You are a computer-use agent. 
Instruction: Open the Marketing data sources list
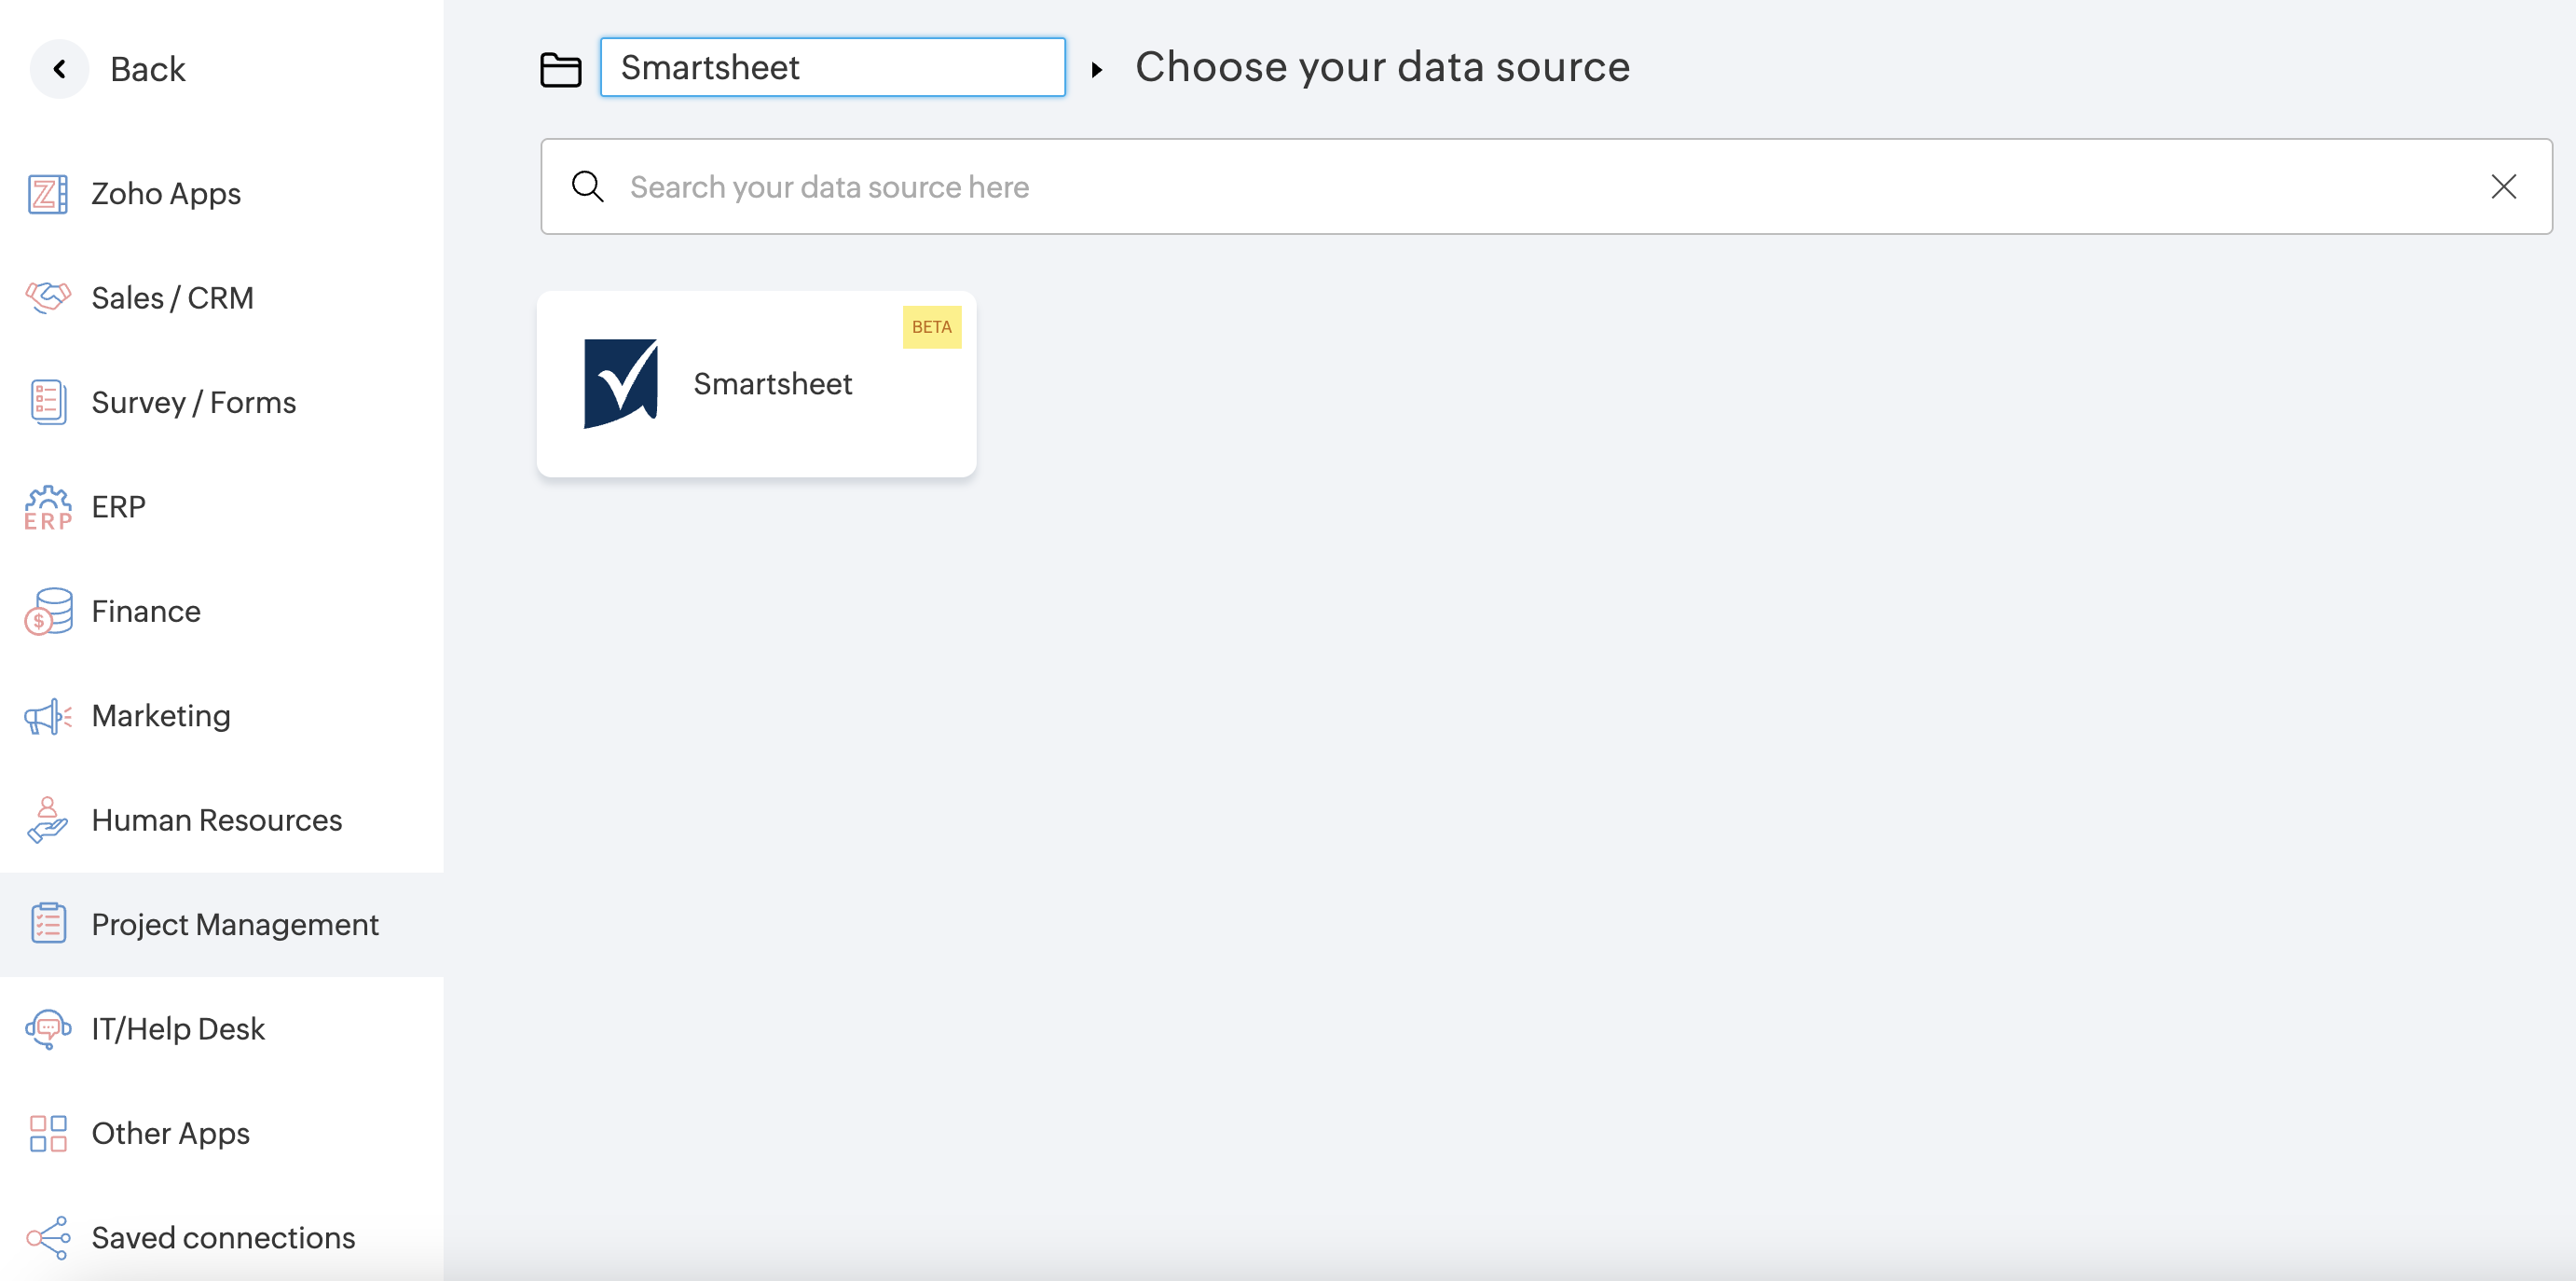161,716
